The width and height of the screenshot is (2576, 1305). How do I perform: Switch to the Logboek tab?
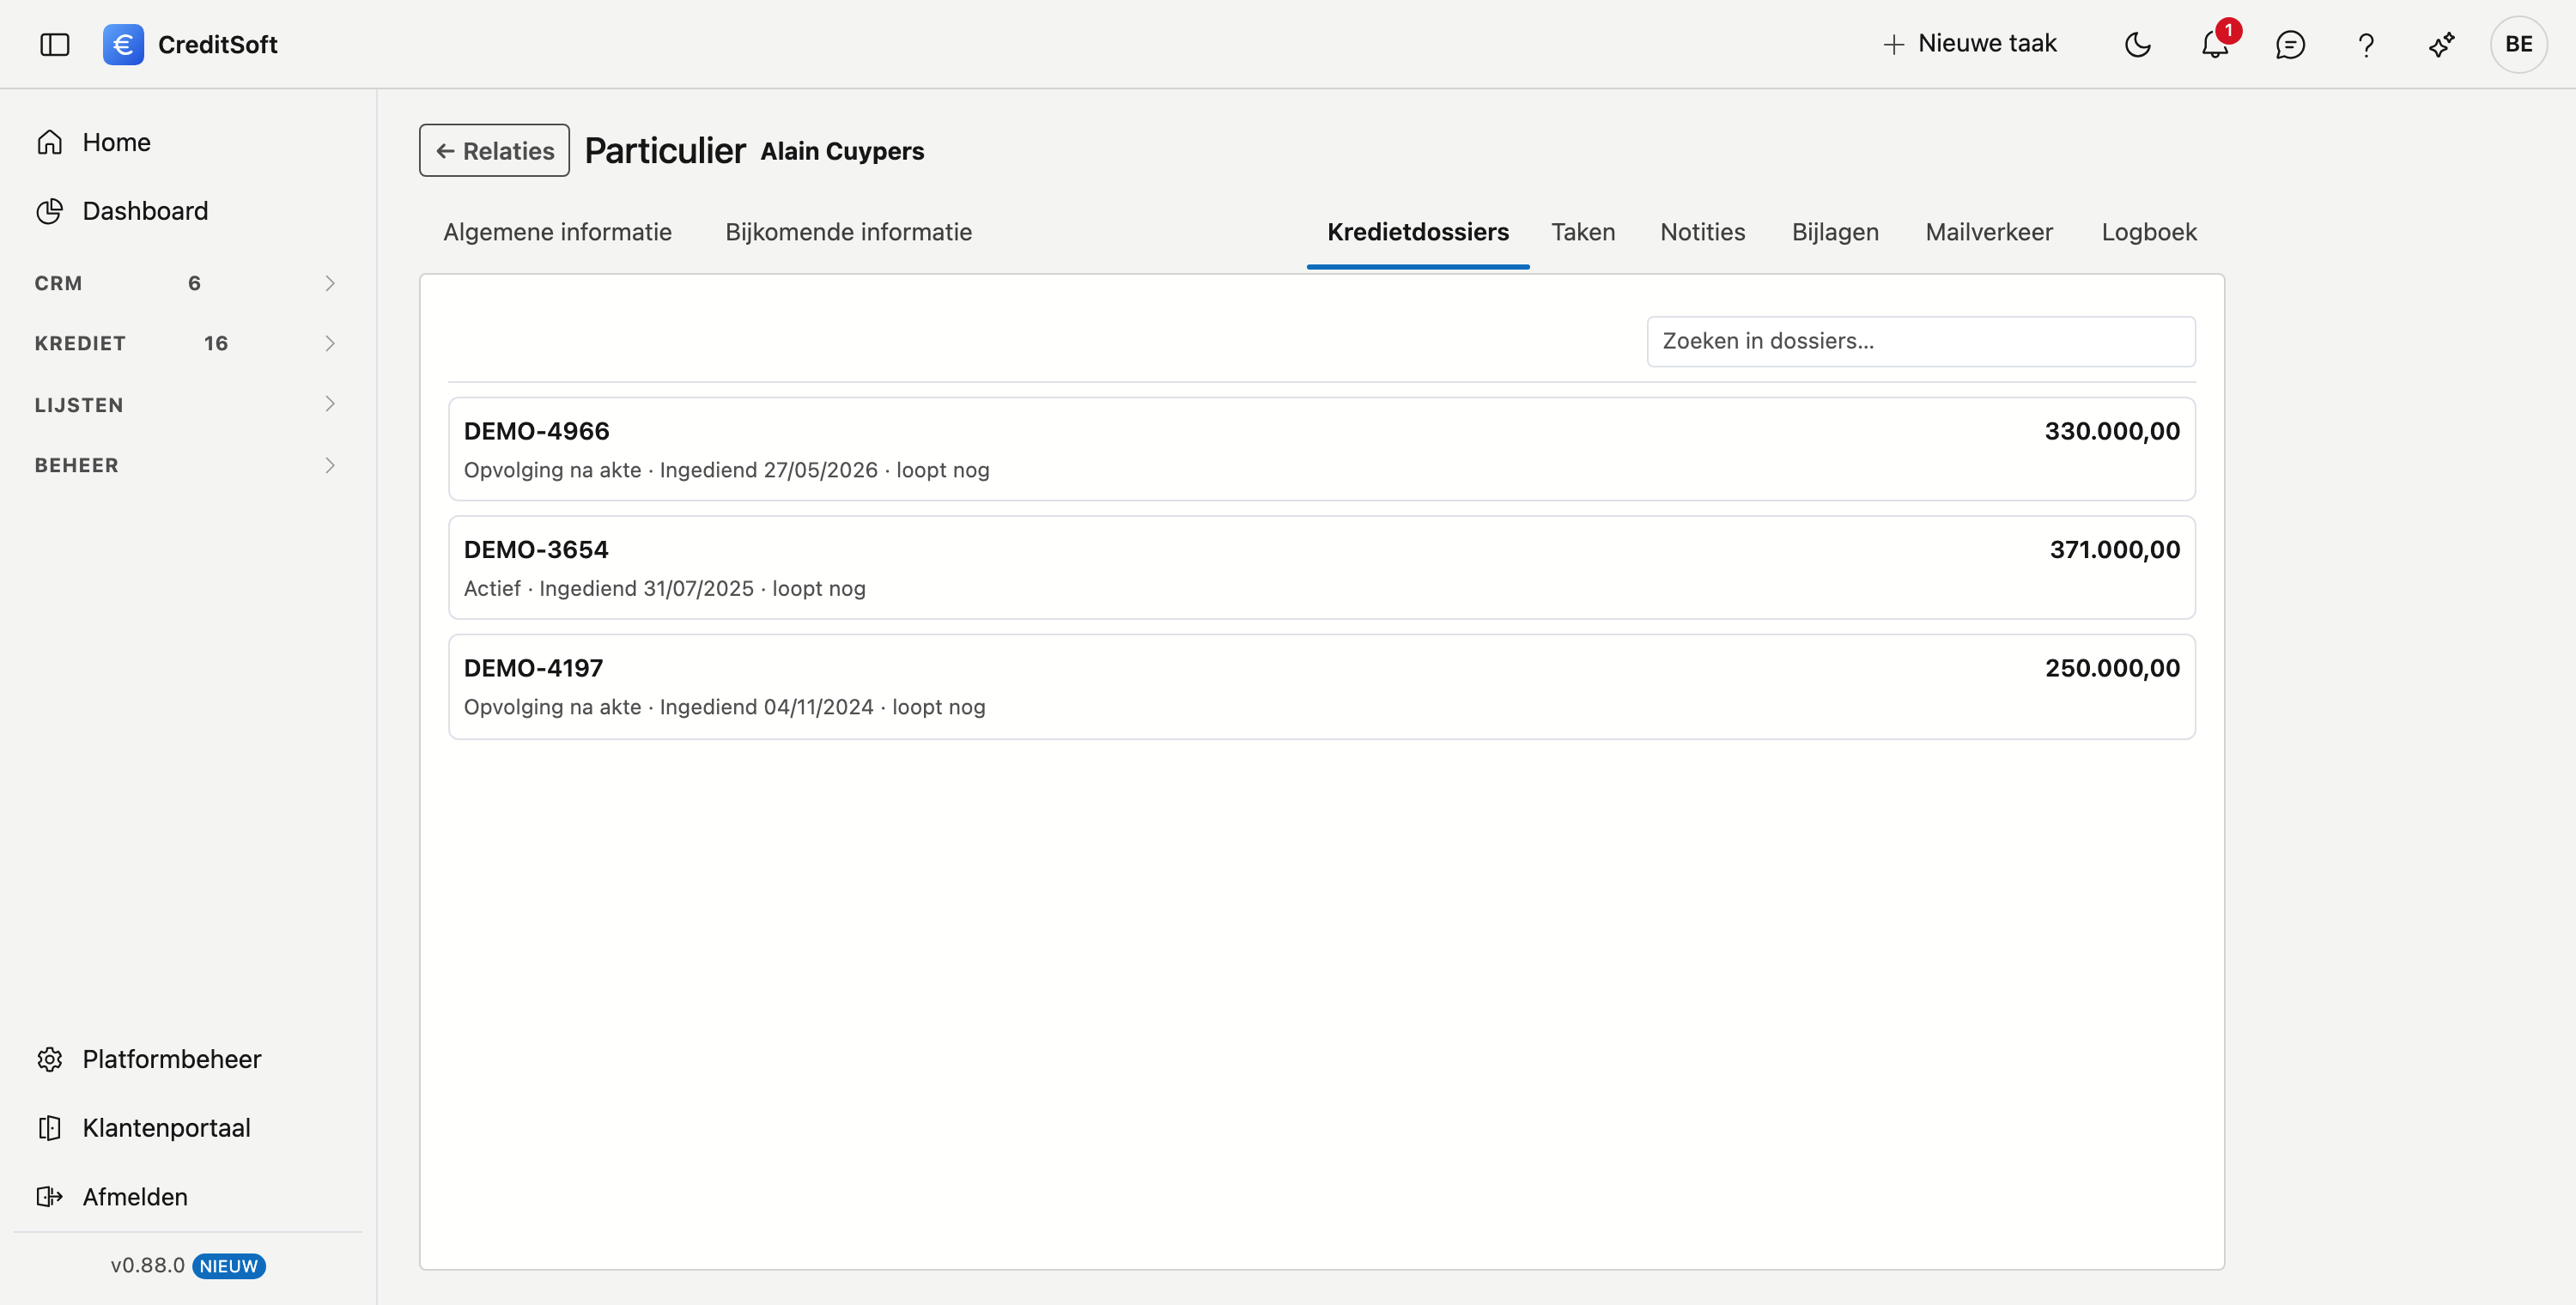(x=2149, y=232)
